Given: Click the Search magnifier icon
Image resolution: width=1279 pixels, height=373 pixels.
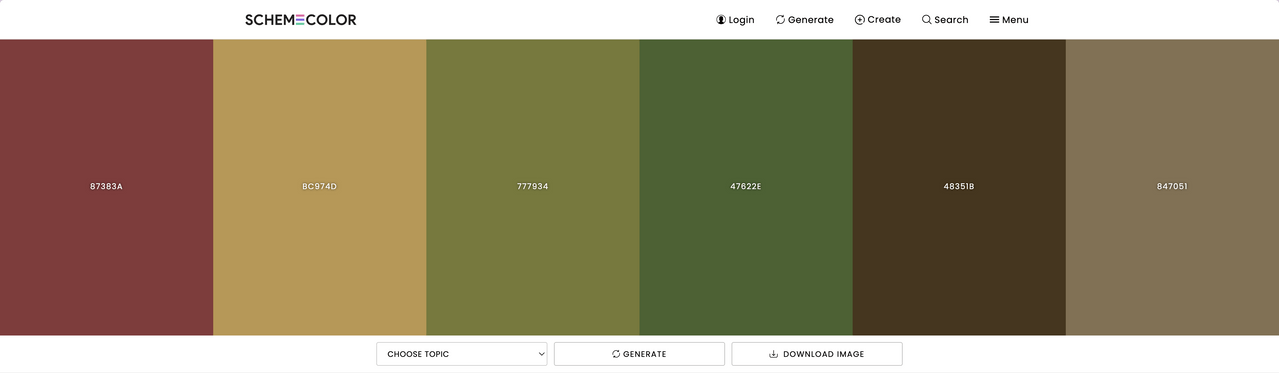Looking at the screenshot, I should tap(927, 20).
